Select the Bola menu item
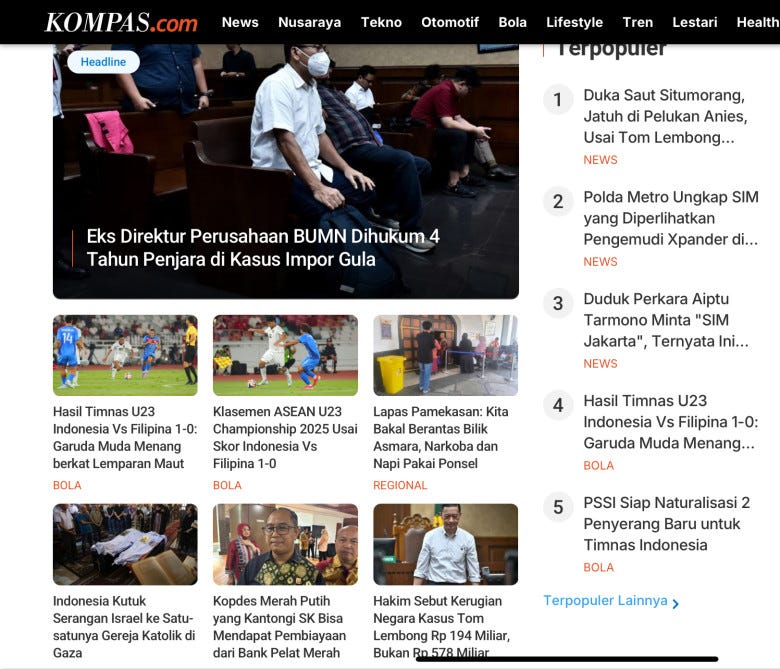780x669 pixels. (512, 22)
